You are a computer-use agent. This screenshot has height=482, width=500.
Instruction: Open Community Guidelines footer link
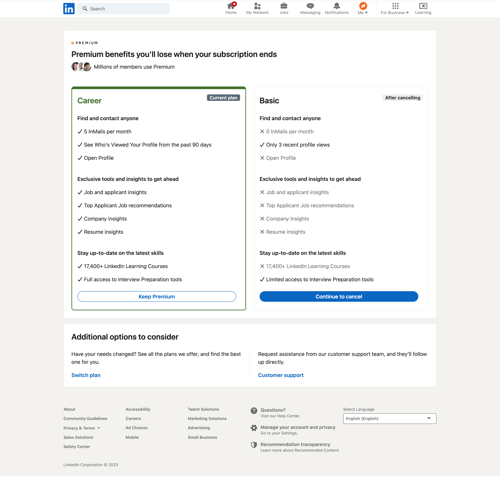pyautogui.click(x=85, y=418)
